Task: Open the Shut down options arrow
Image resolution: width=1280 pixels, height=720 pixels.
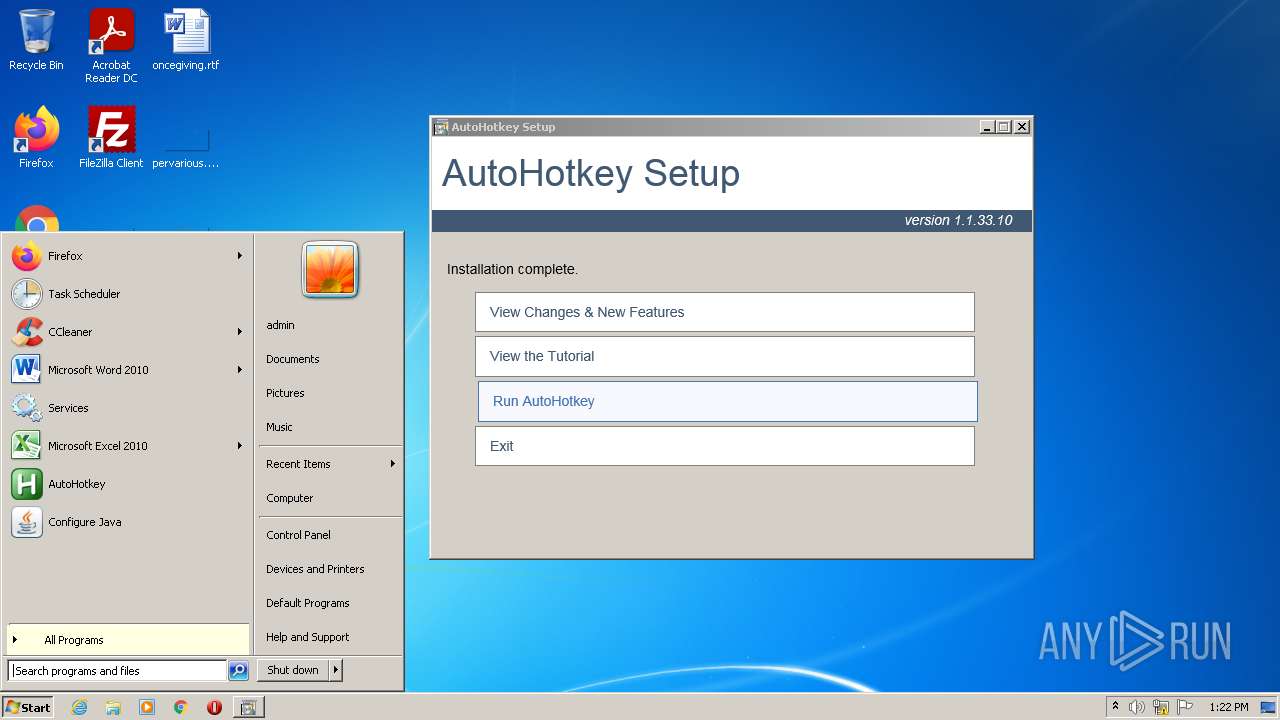Action: point(336,670)
